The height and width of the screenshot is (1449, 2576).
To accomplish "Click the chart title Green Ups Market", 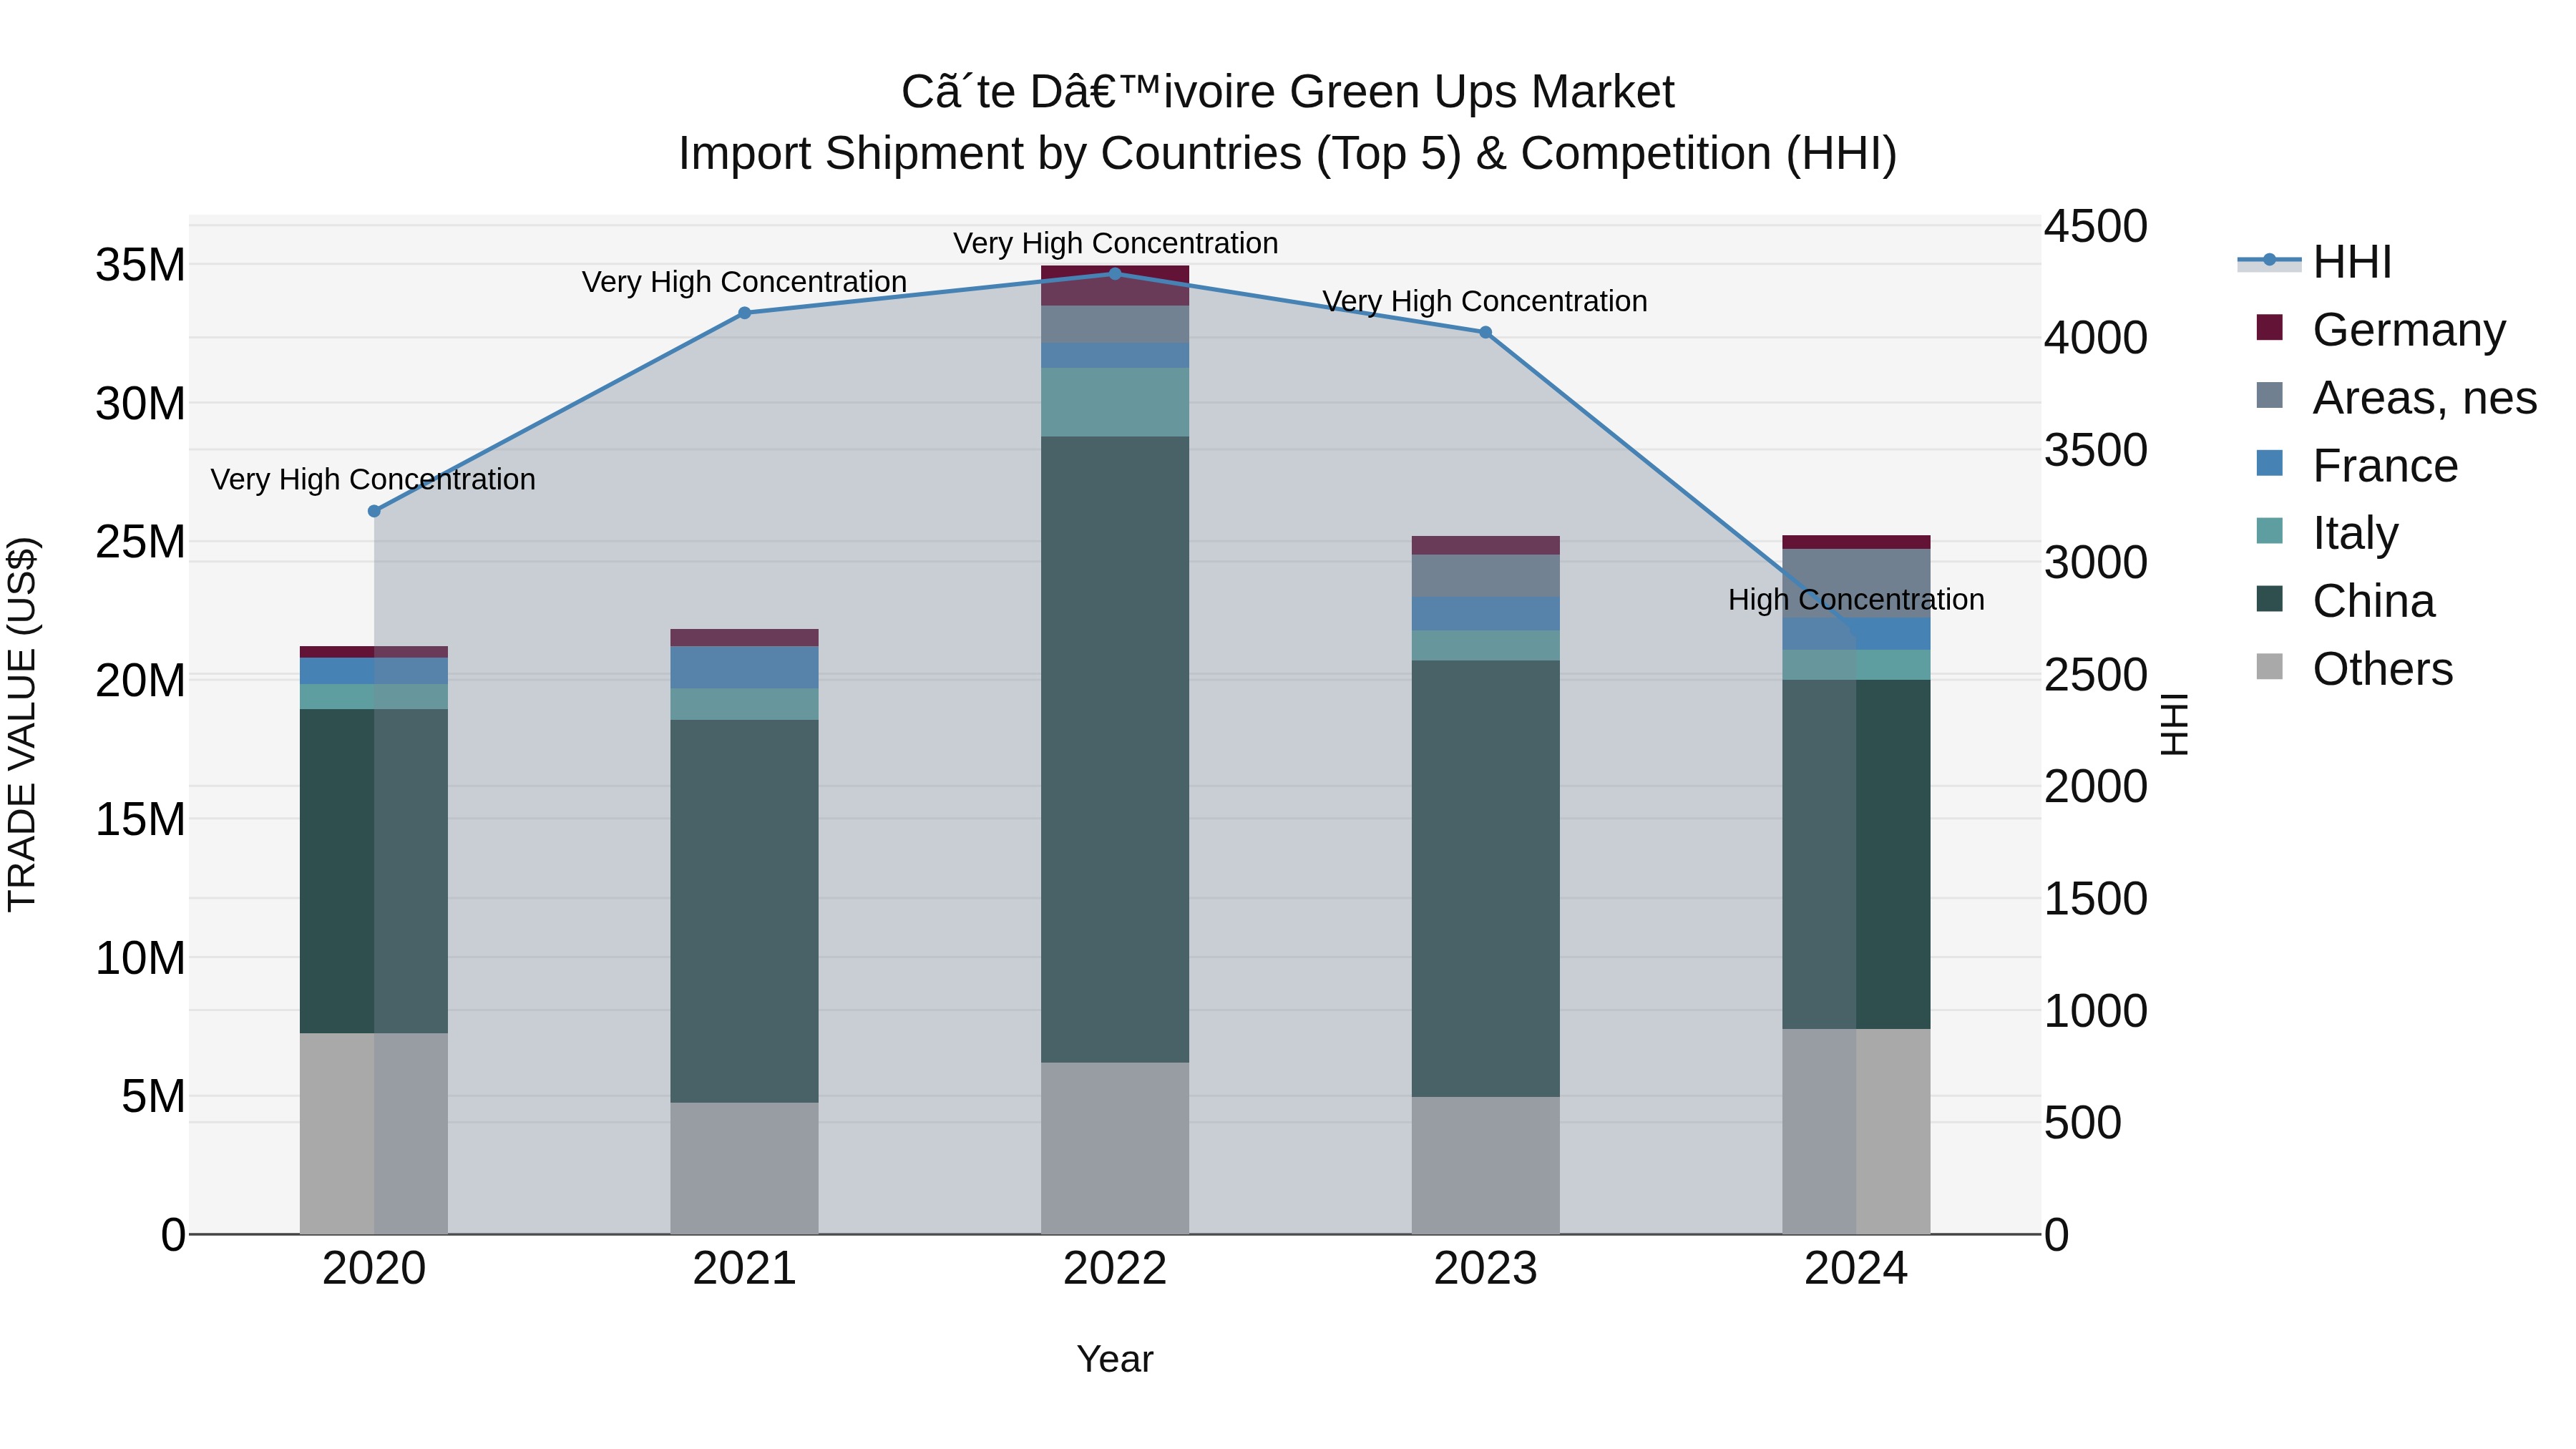I will [1288, 92].
